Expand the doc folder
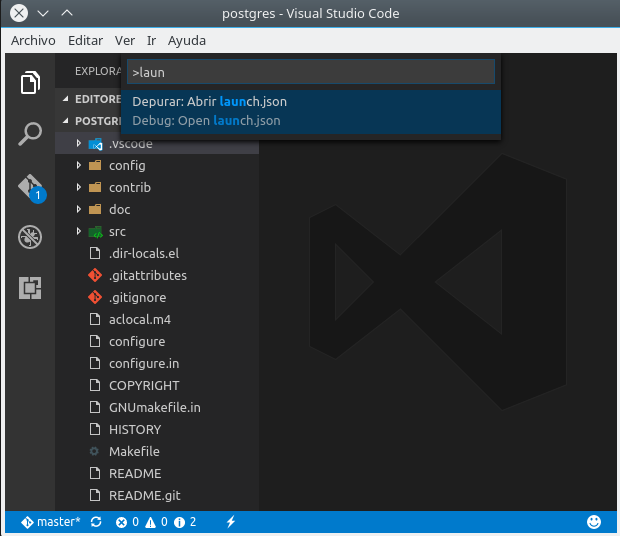Image resolution: width=620 pixels, height=536 pixels. click(x=119, y=210)
